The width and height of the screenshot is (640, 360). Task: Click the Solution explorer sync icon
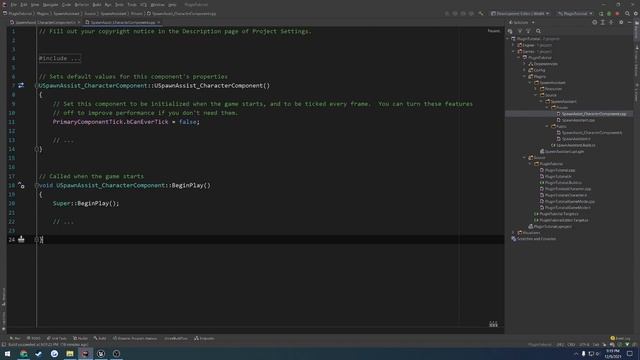pyautogui.click(x=510, y=31)
